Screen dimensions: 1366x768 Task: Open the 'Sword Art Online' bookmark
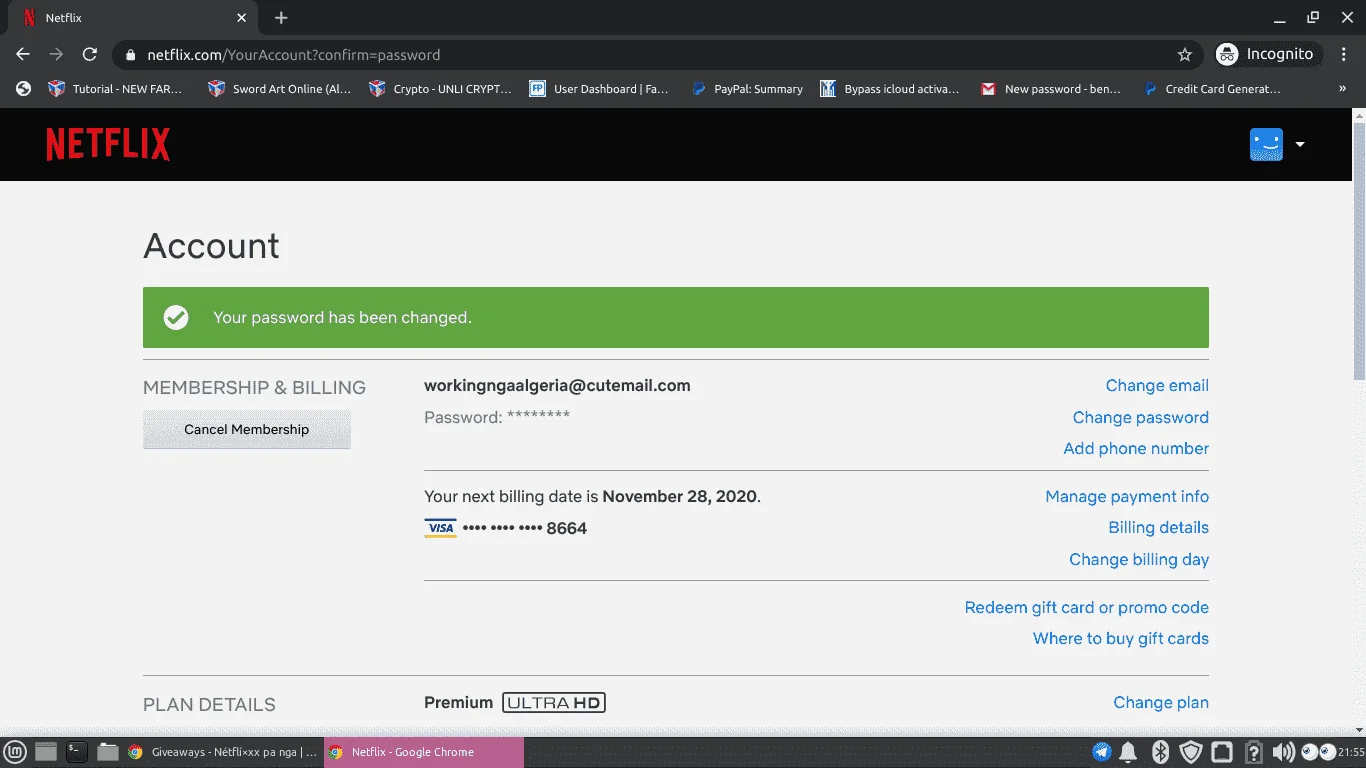[x=280, y=89]
